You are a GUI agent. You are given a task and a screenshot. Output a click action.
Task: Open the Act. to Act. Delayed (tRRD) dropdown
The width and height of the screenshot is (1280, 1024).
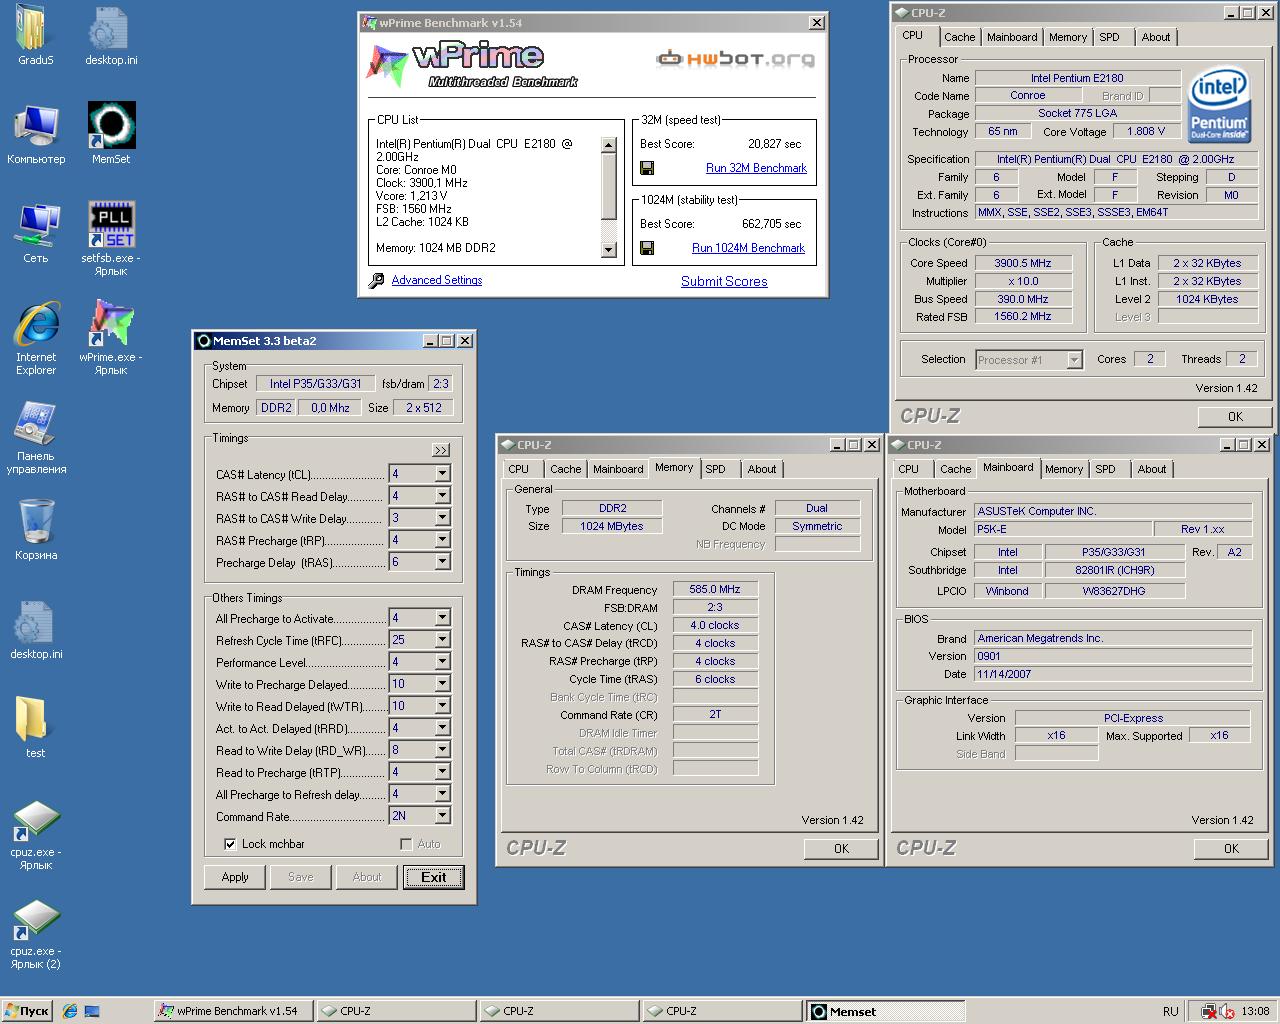coord(441,728)
